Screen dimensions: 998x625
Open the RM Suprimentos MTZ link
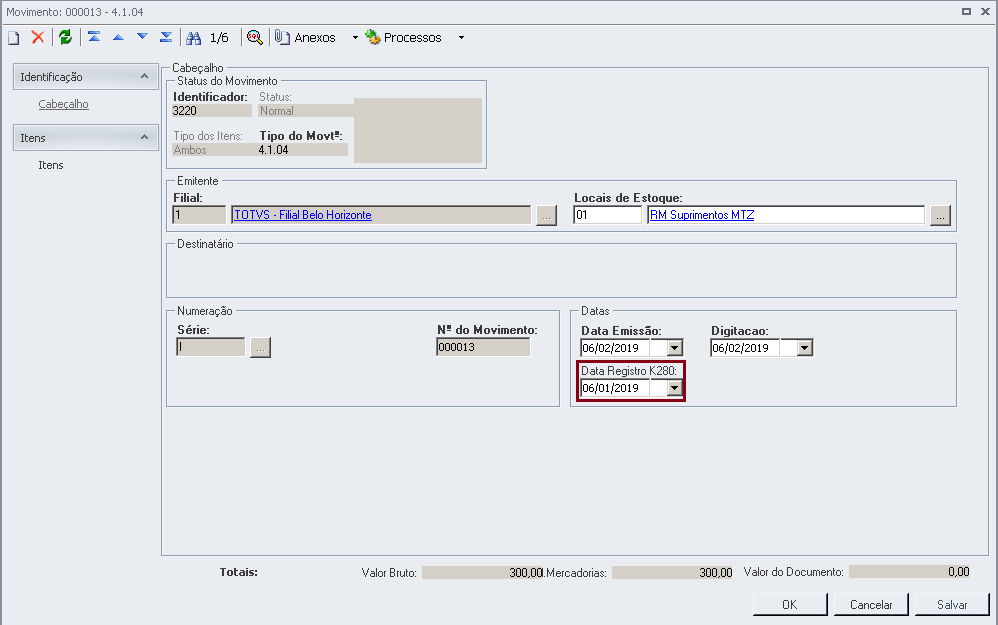[702, 215]
